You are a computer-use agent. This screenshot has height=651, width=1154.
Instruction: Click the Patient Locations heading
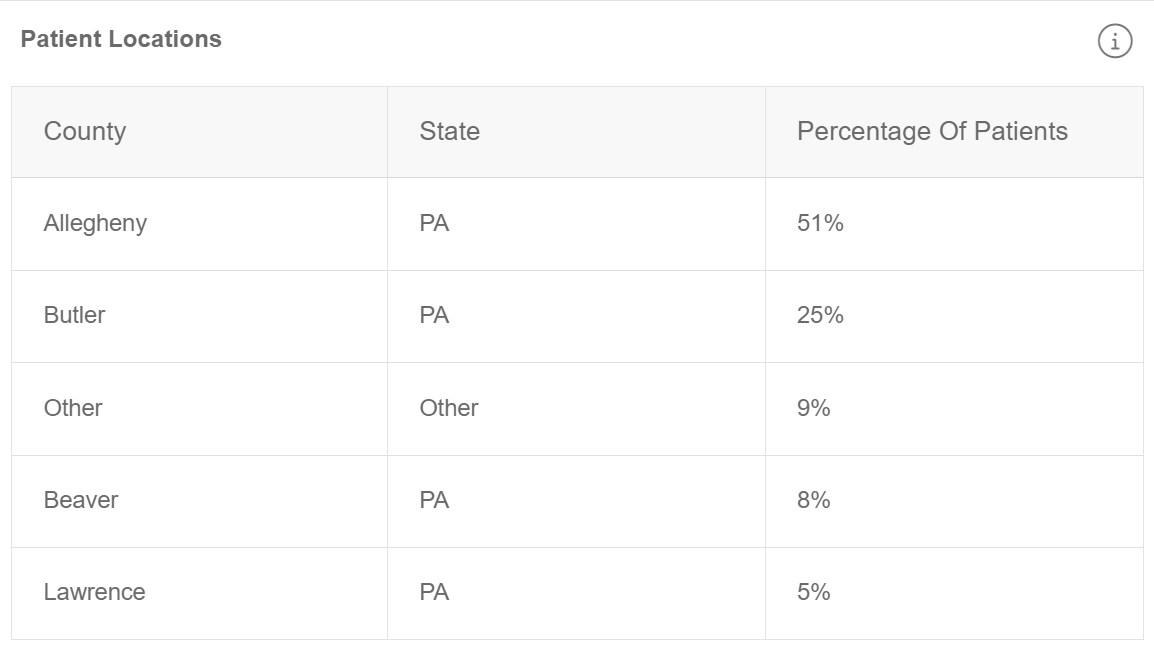[121, 39]
